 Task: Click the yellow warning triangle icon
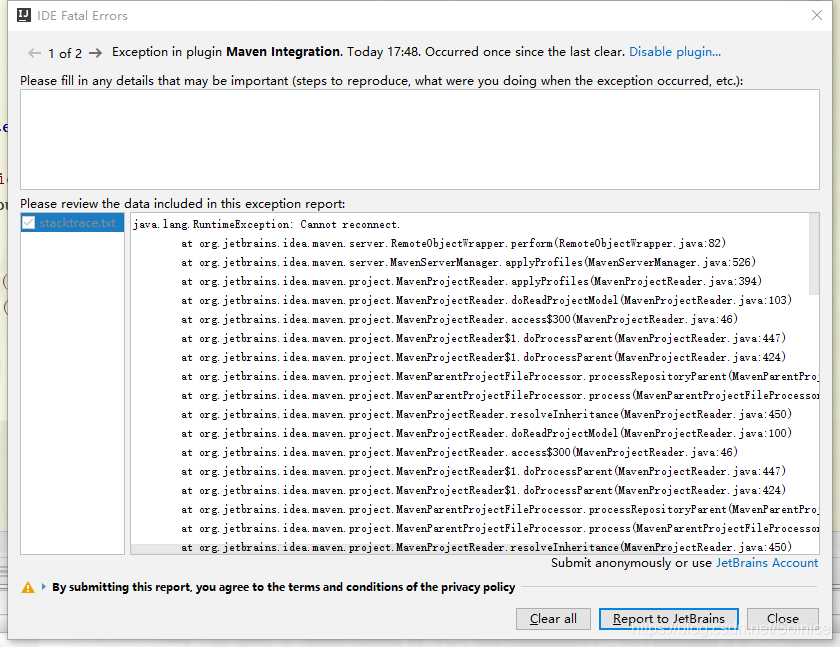coord(28,588)
